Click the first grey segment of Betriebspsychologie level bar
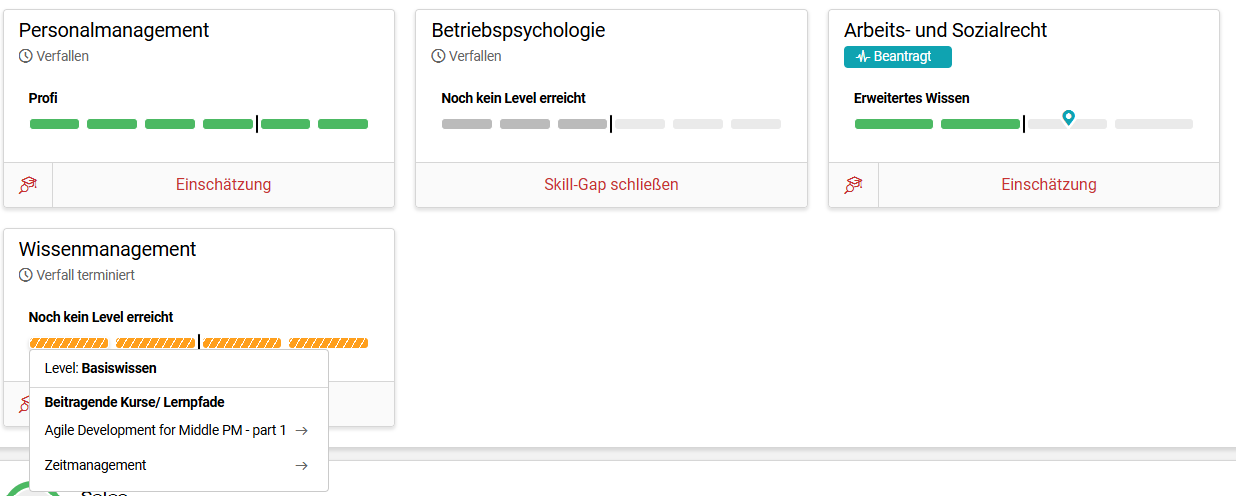Viewport: 1236px width, 496px height. pos(467,124)
